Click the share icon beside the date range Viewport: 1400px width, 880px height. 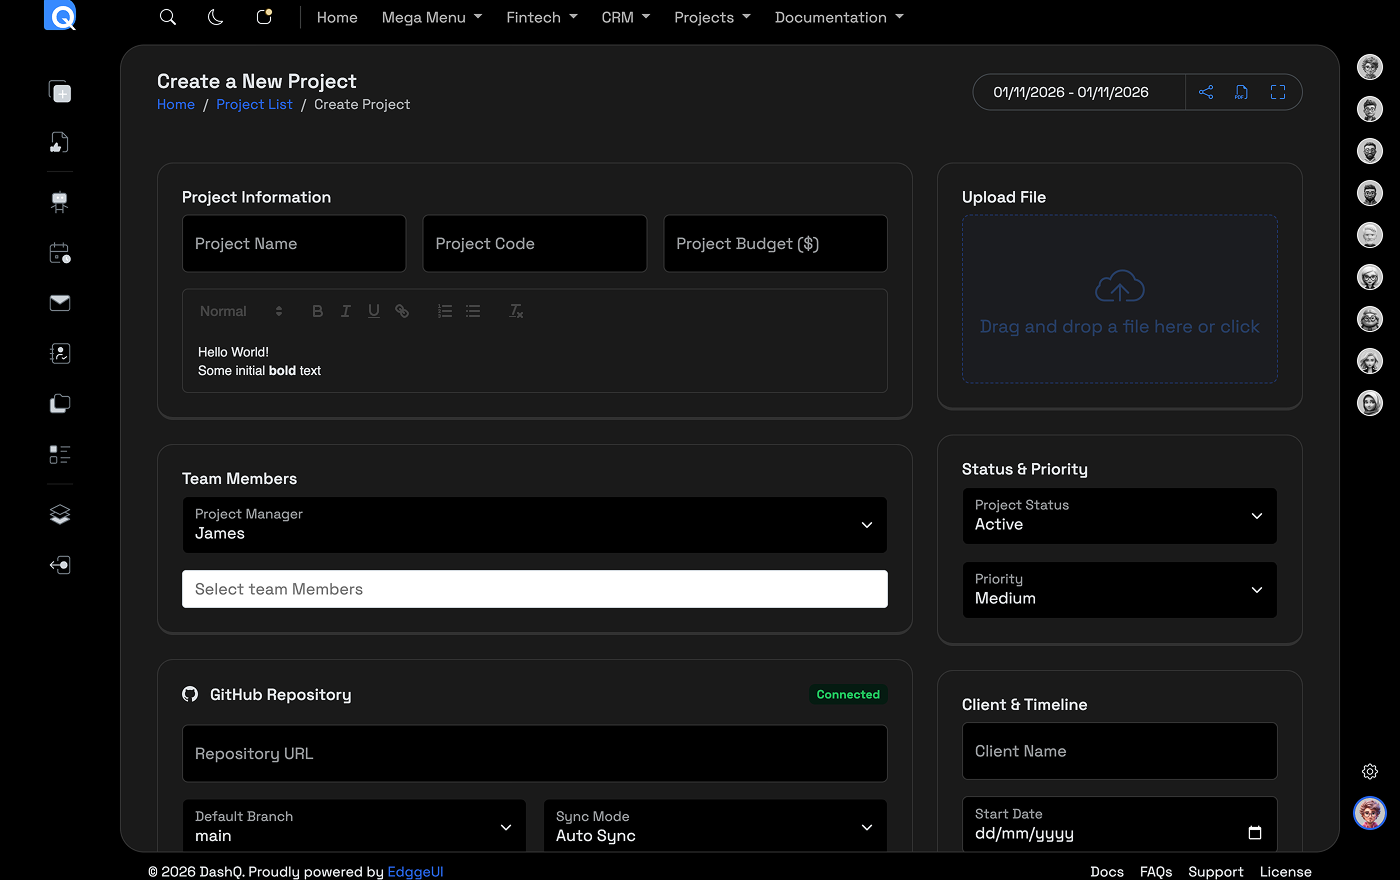pos(1206,92)
